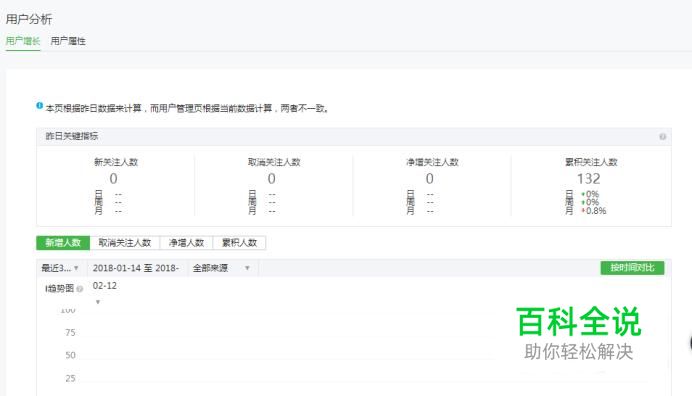Open the 用户属性 tab
Screen dimensions: 692x396
[x=68, y=41]
